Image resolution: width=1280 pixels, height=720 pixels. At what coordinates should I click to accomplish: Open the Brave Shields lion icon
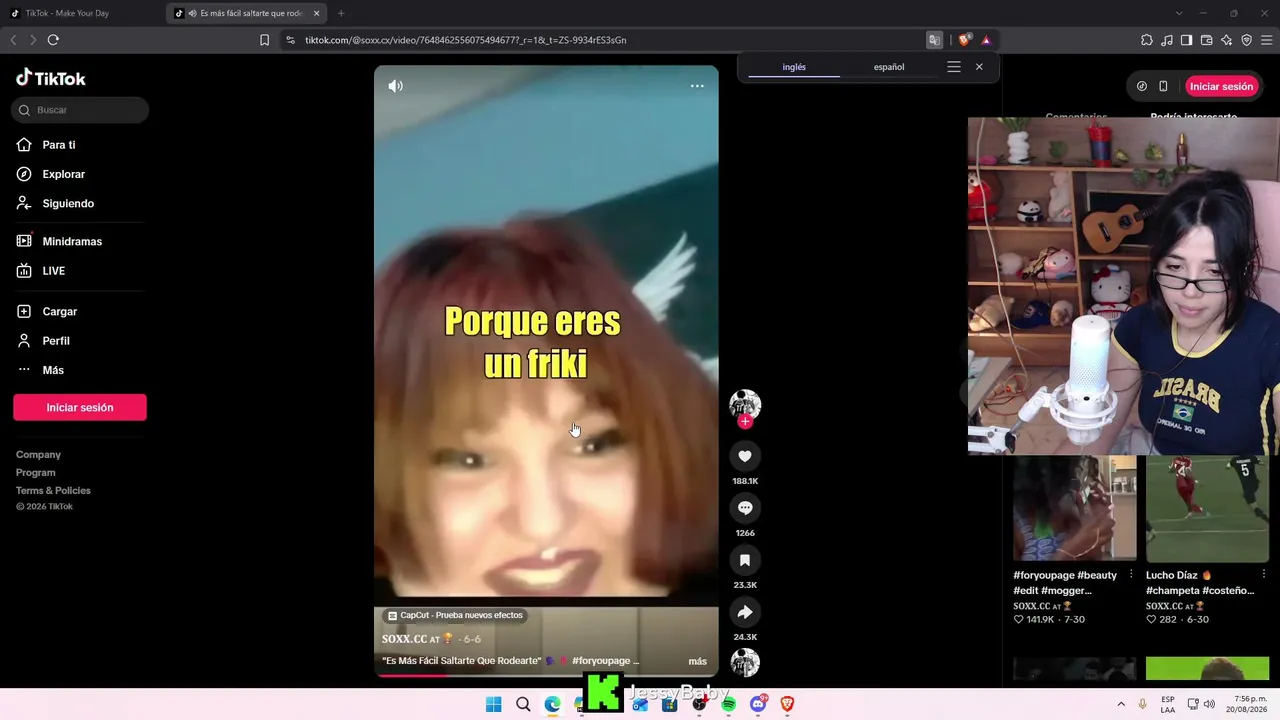point(964,40)
